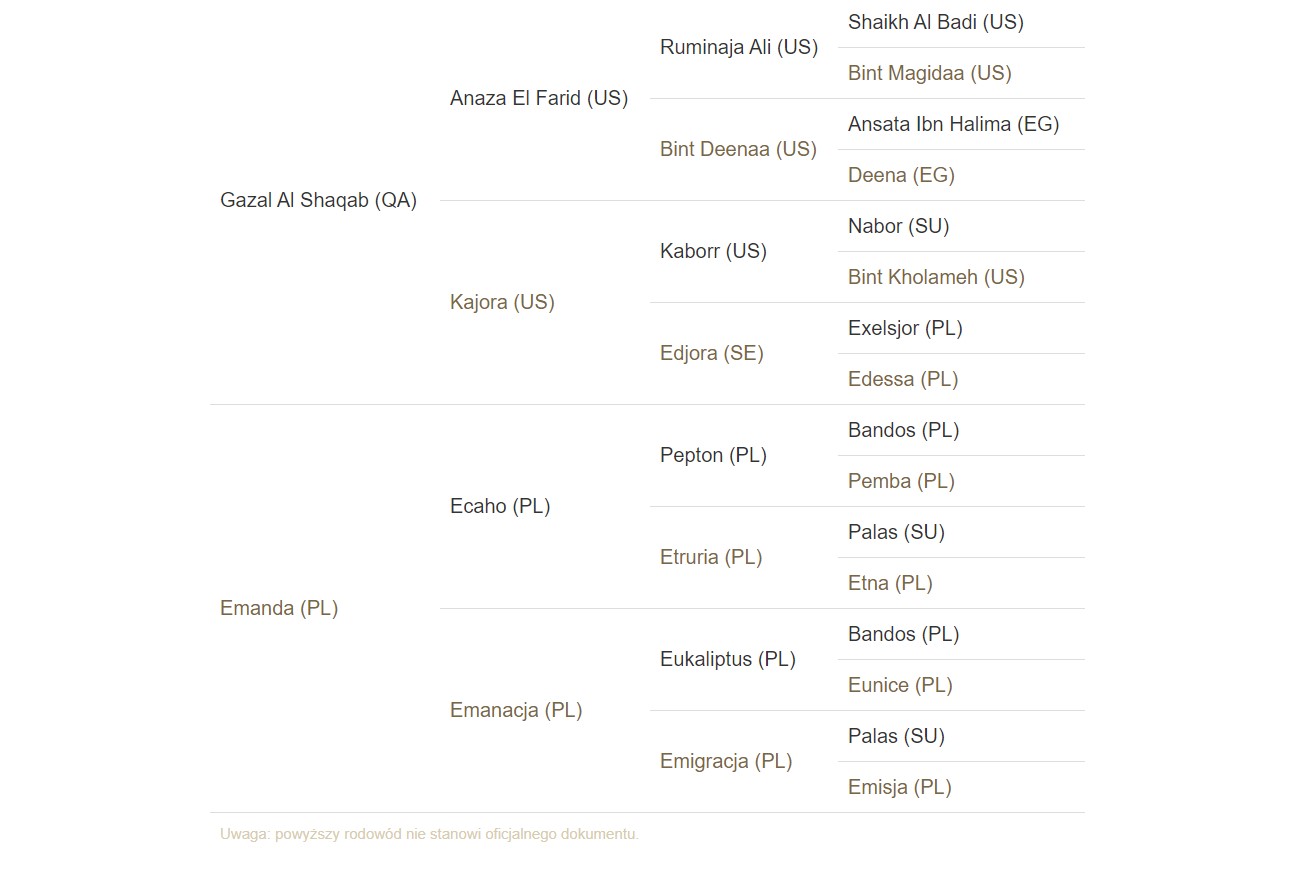Viewport: 1298px width, 875px height.
Task: Click Eunice (PL) ancestor
Action: click(x=900, y=685)
